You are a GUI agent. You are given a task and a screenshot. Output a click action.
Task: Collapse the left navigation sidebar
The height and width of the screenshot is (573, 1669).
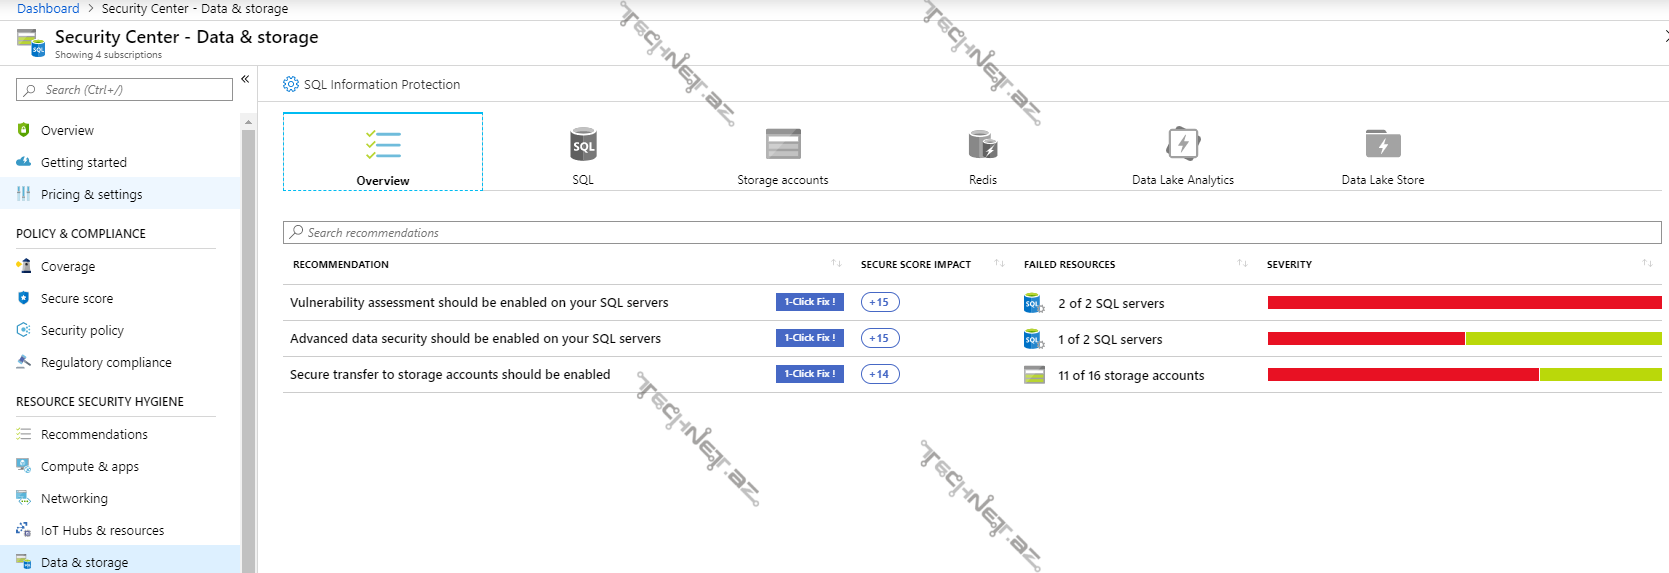coord(245,79)
